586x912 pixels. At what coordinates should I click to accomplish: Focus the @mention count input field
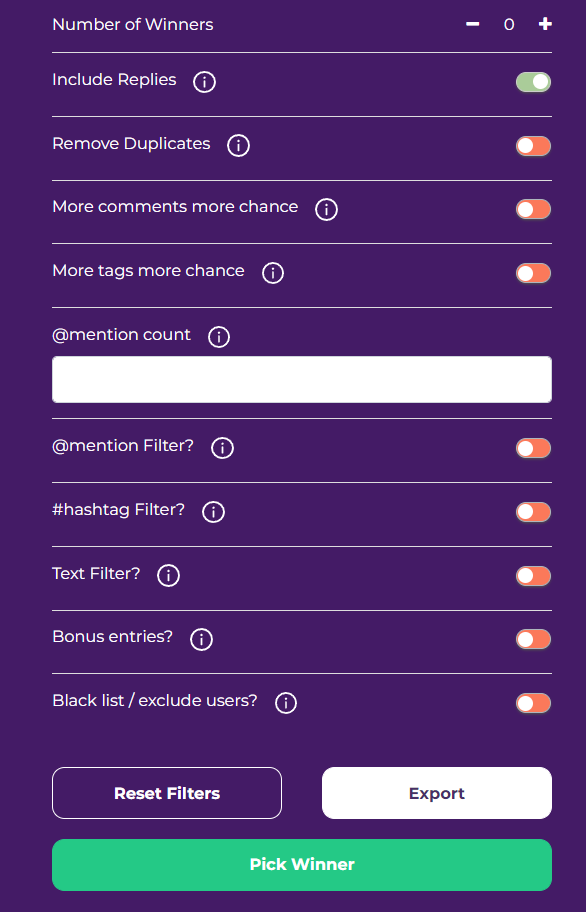[302, 379]
